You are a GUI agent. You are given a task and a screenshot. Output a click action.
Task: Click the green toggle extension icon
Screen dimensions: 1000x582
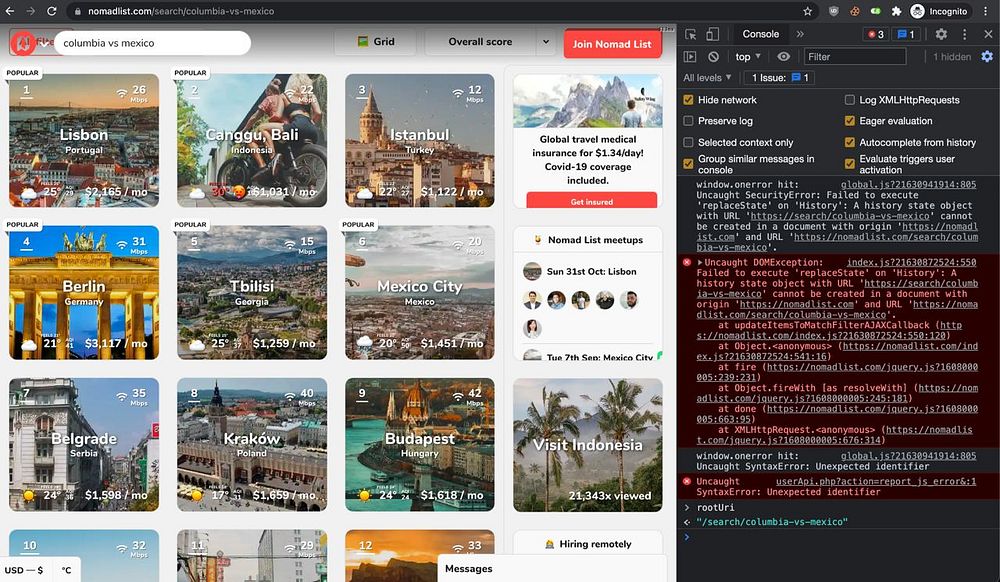[x=876, y=11]
